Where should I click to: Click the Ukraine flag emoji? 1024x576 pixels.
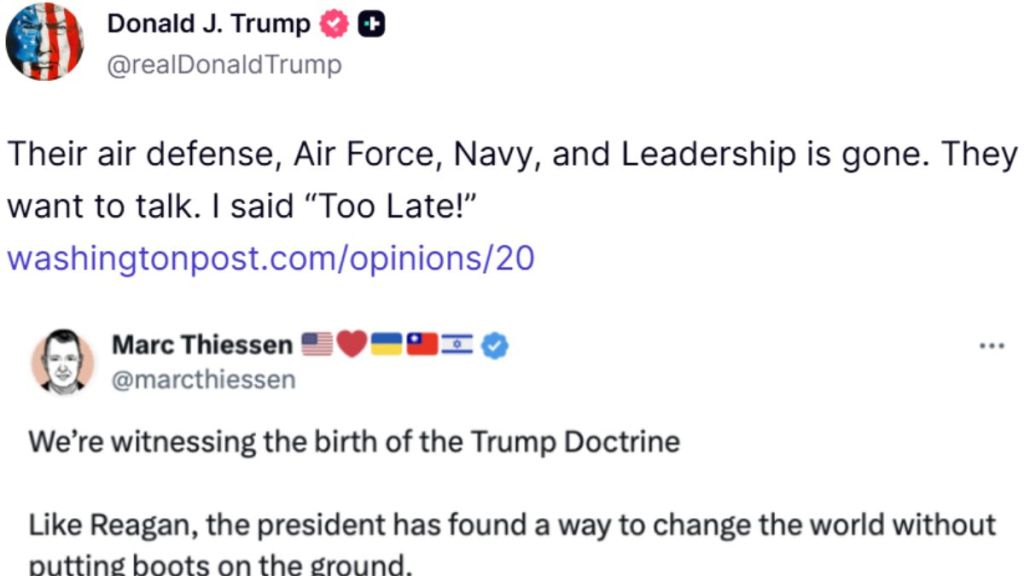[386, 345]
